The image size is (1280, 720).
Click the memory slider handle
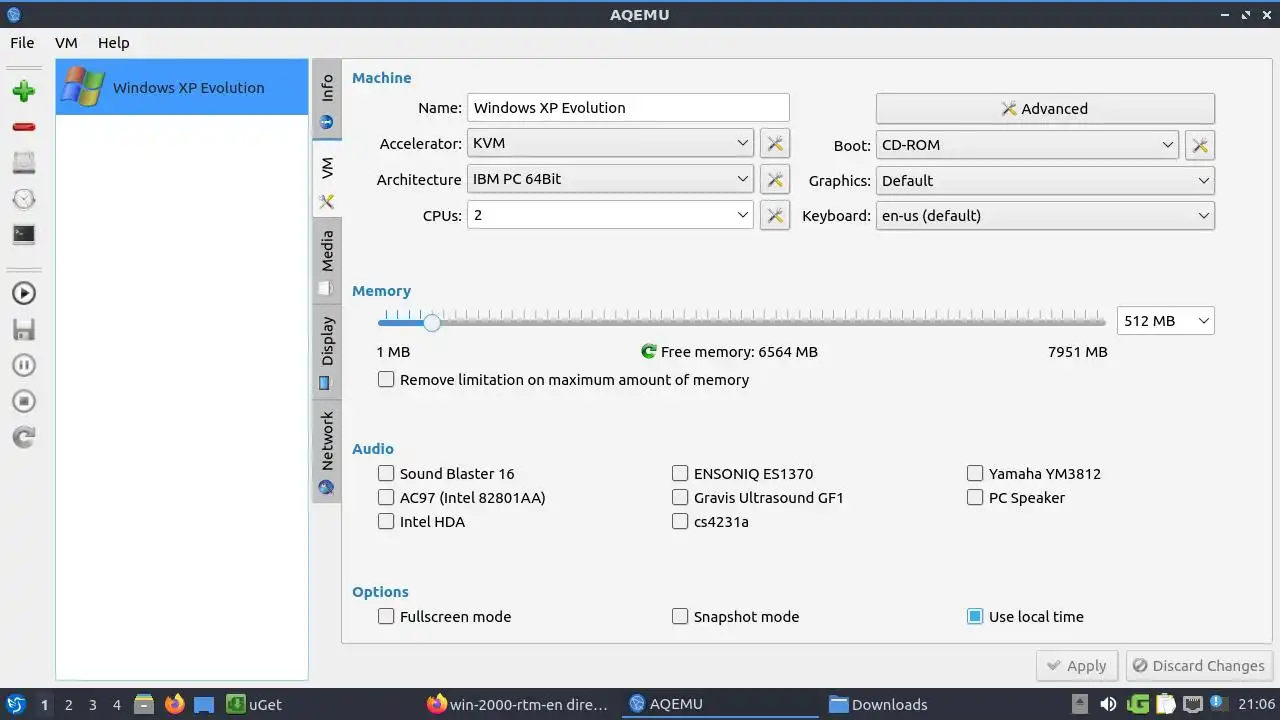coord(431,322)
